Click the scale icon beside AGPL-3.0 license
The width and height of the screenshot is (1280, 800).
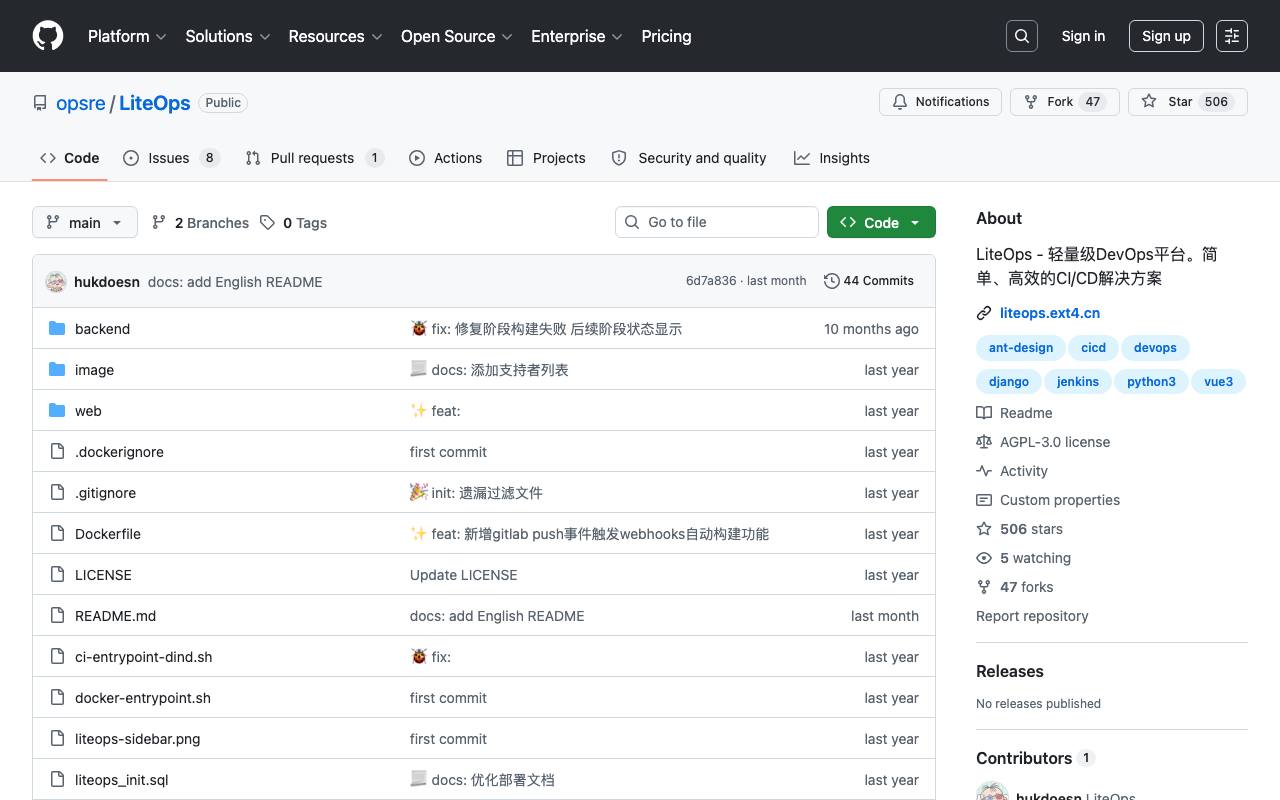pyautogui.click(x=984, y=442)
